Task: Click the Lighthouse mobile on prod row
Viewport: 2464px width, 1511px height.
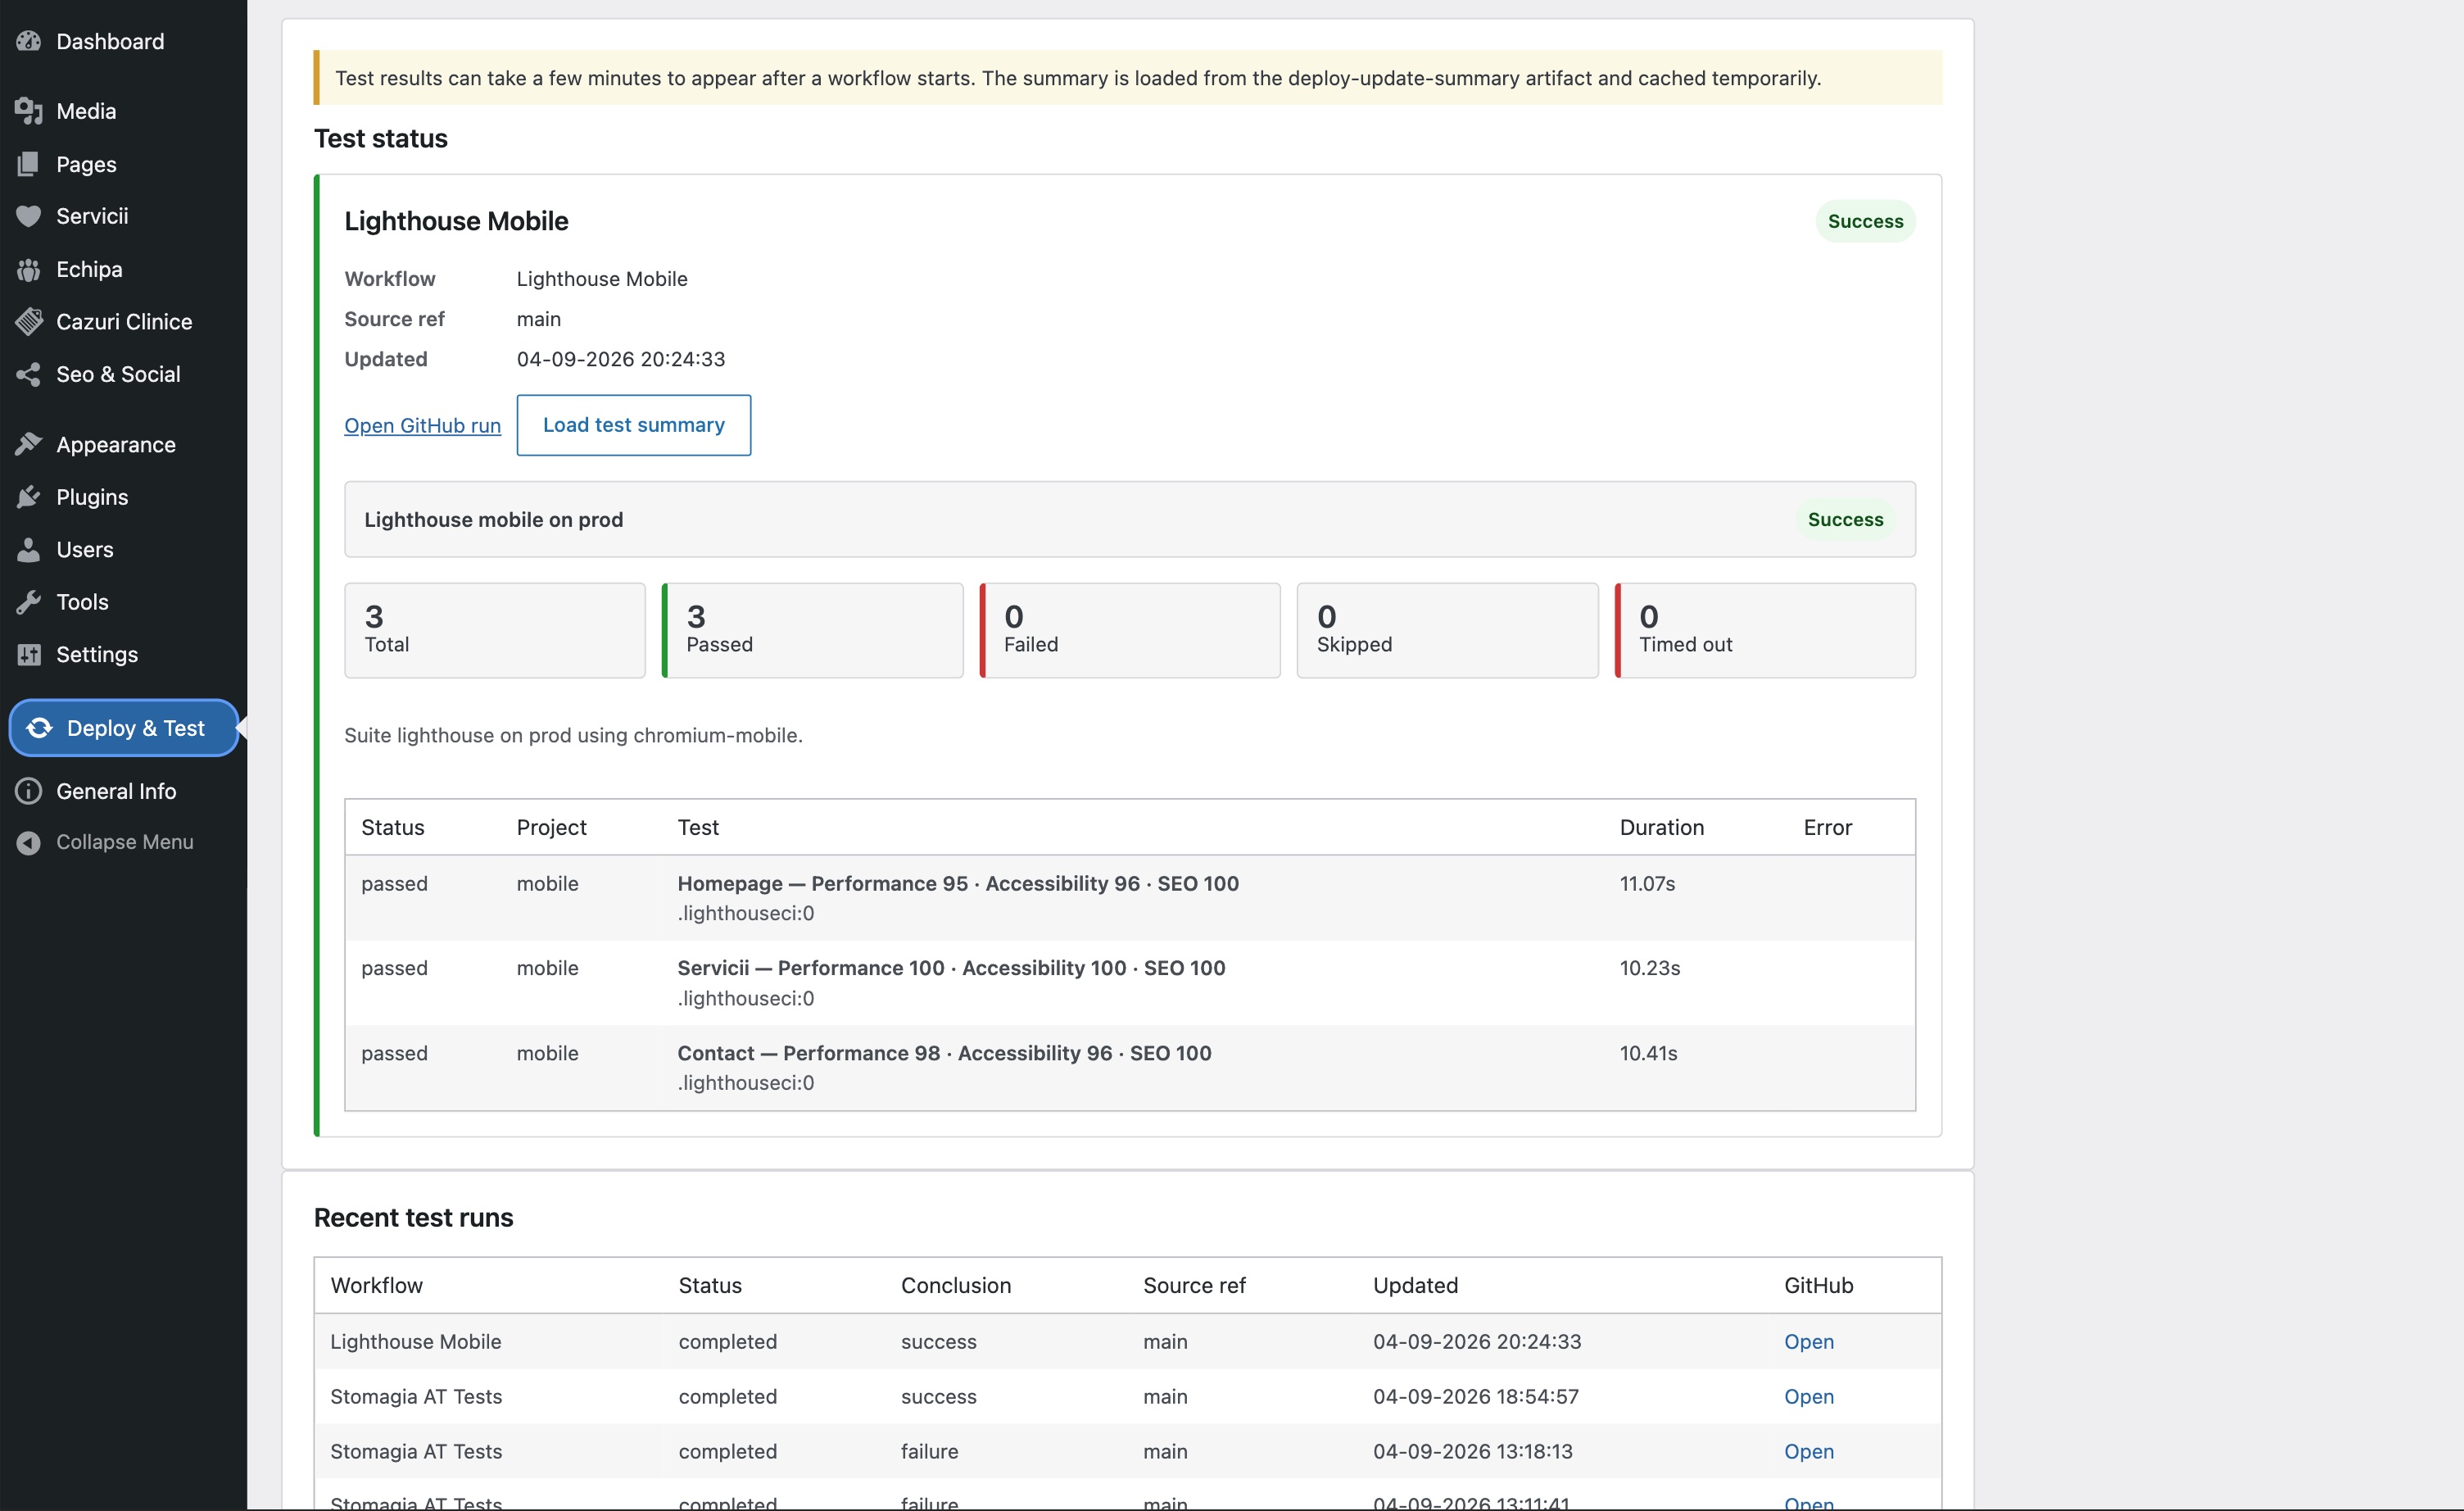Action: tap(1130, 519)
